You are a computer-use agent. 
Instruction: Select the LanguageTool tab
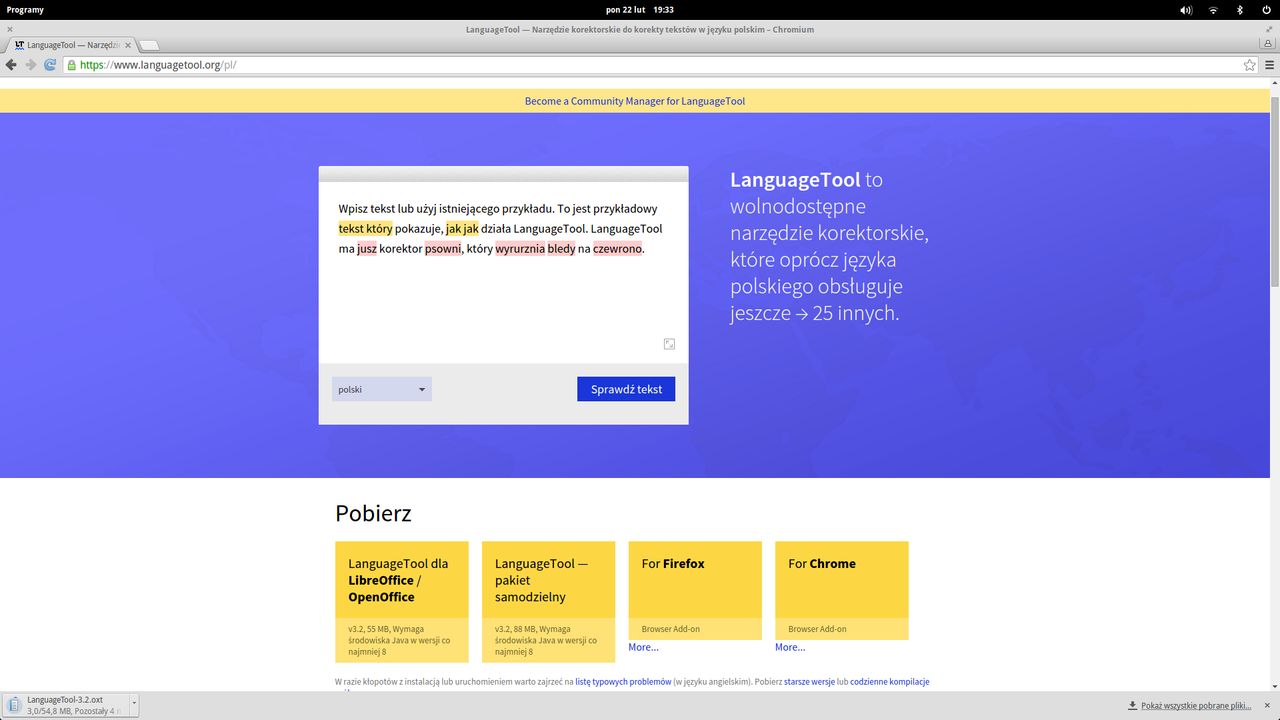[70, 45]
